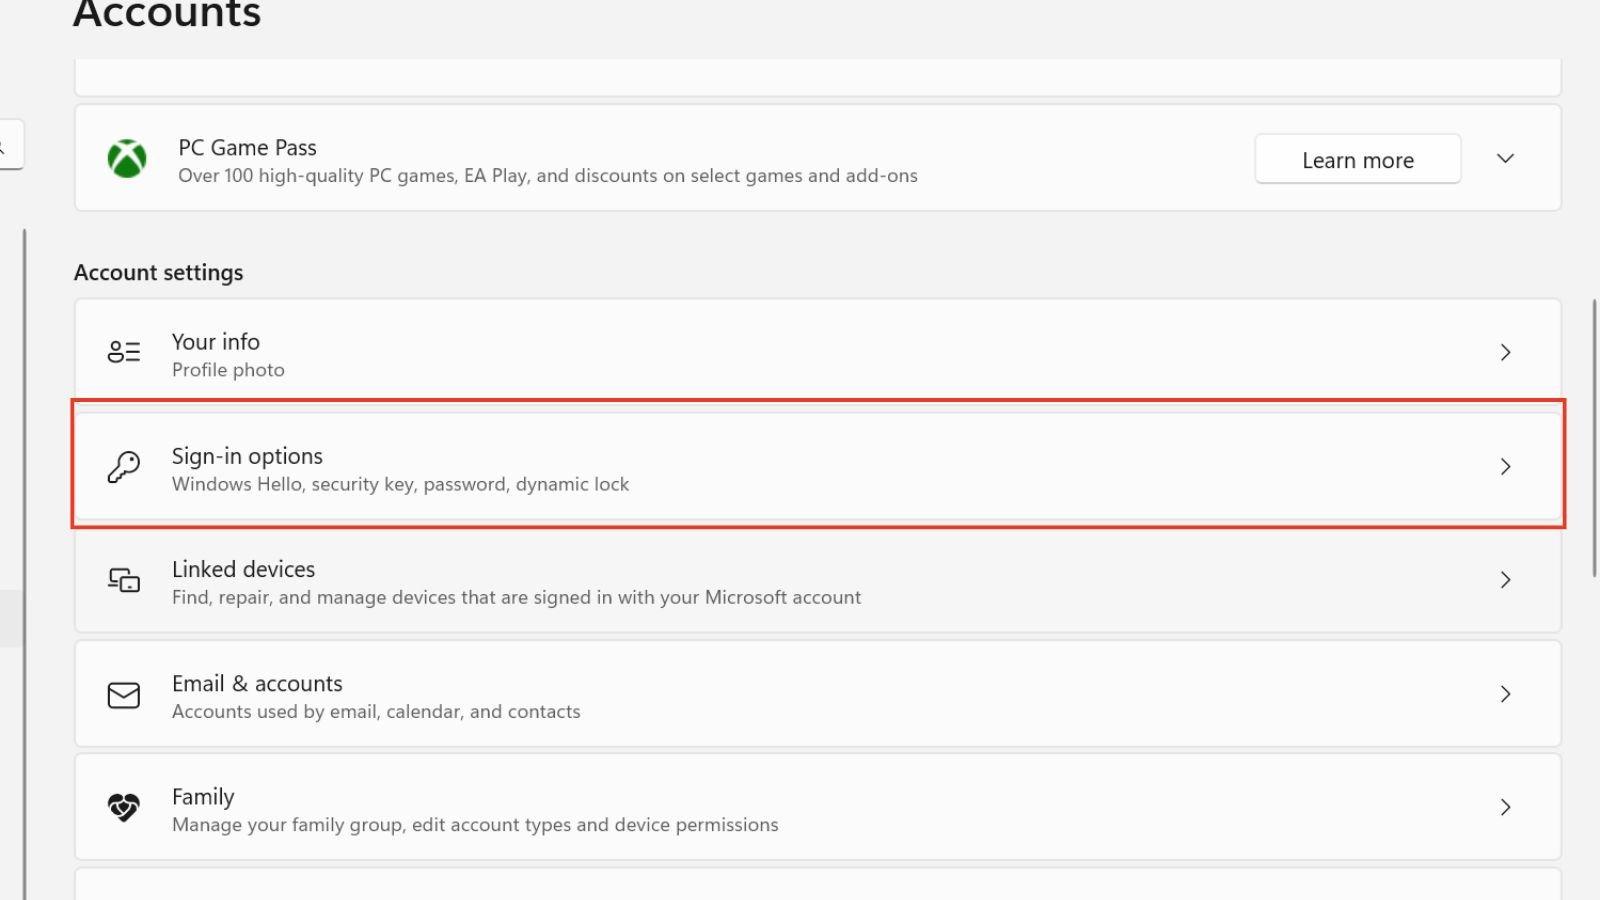Click the chevron on the Your info row

point(1505,352)
